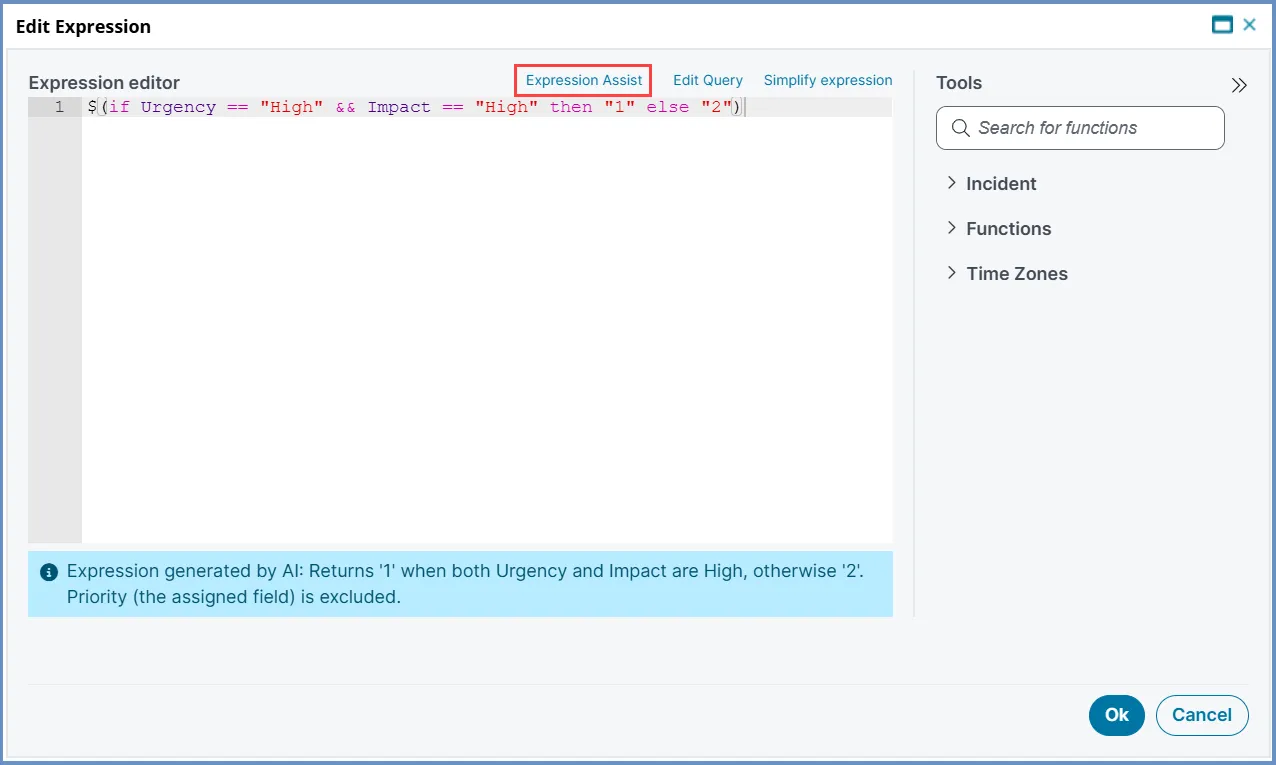Confirm with the Ok button
Screen dimensions: 1276x765
tap(1117, 715)
